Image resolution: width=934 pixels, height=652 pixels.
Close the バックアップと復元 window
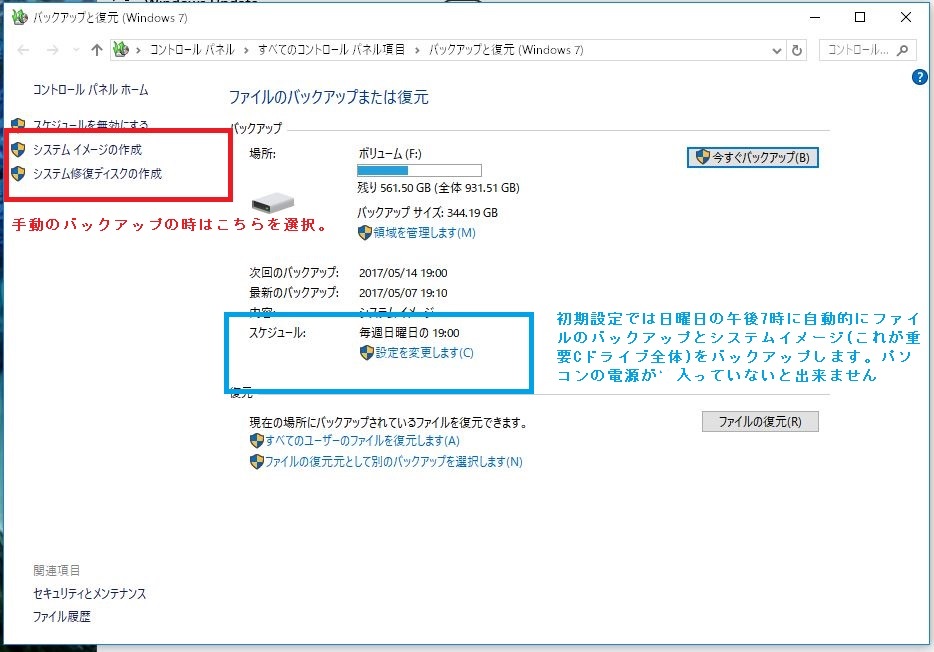tap(905, 18)
